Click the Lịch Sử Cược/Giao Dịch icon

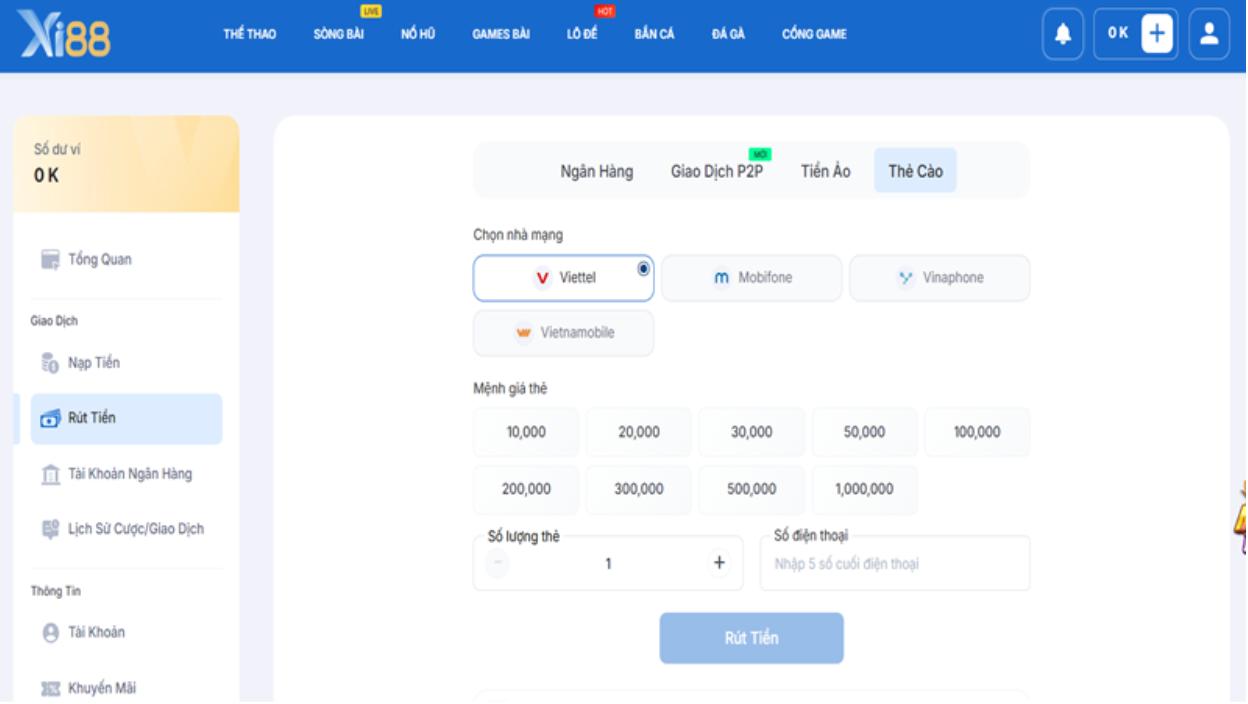tap(49, 529)
